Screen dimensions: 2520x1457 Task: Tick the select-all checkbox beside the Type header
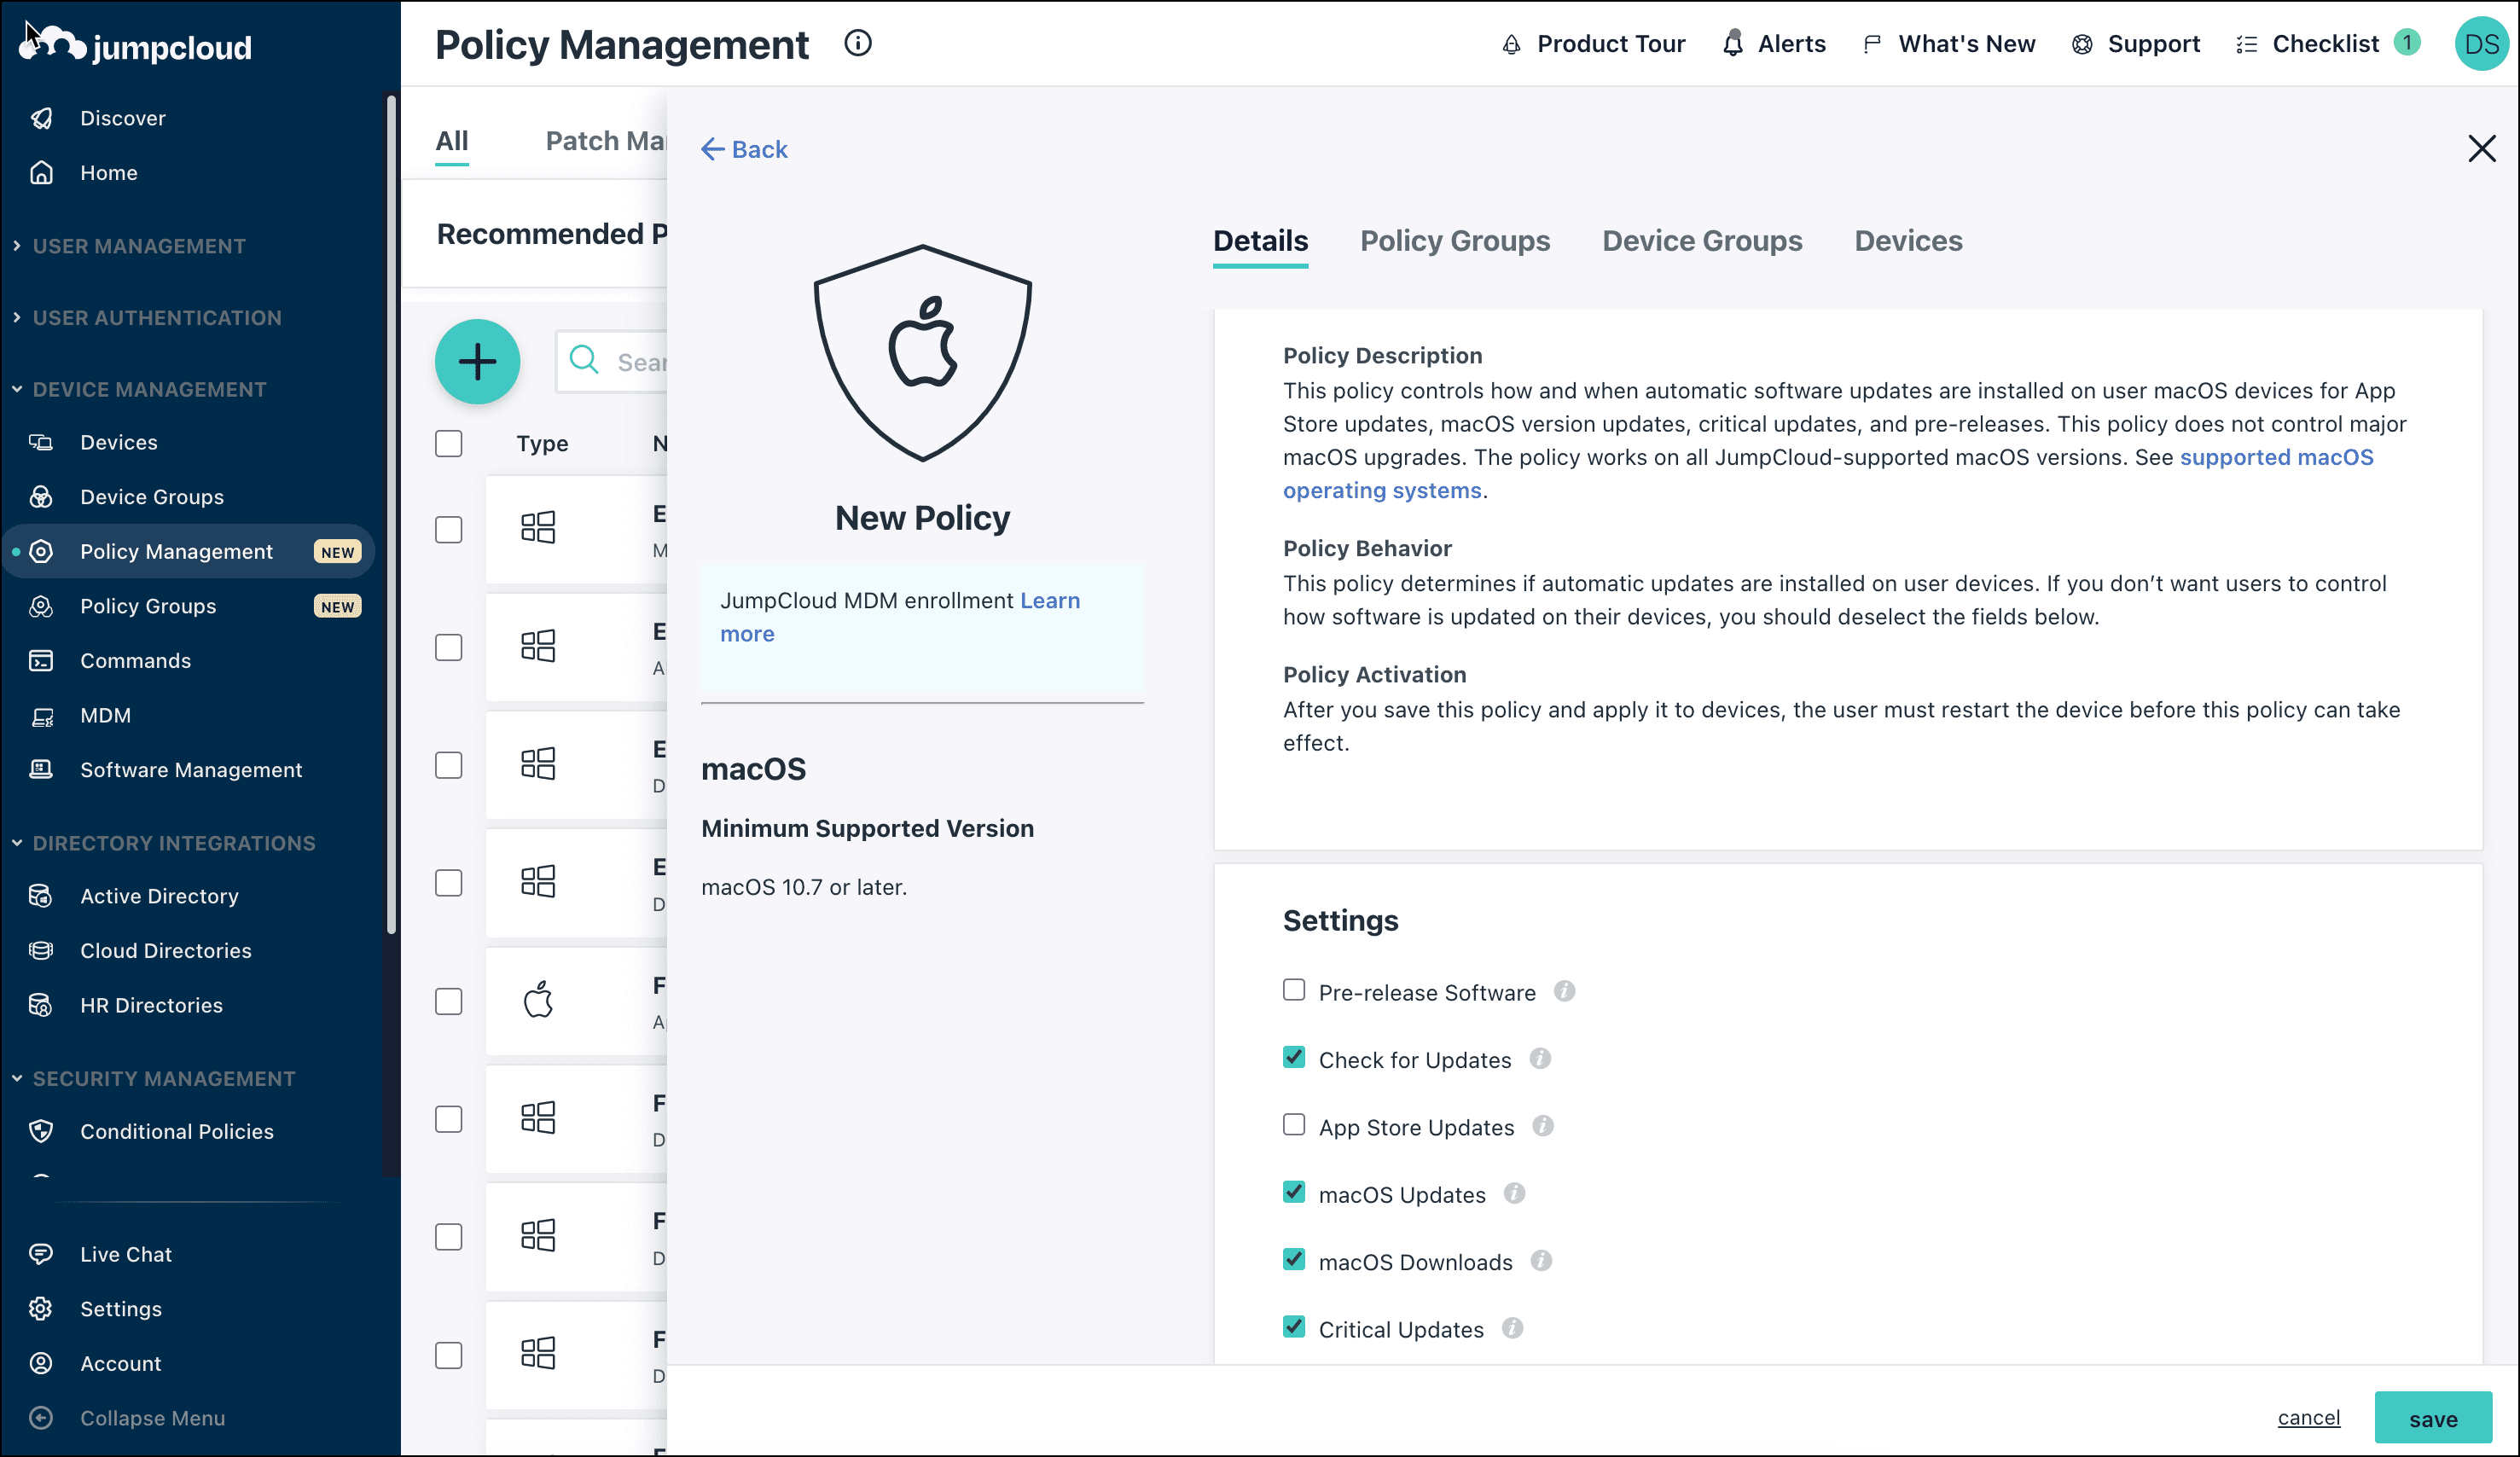[449, 443]
